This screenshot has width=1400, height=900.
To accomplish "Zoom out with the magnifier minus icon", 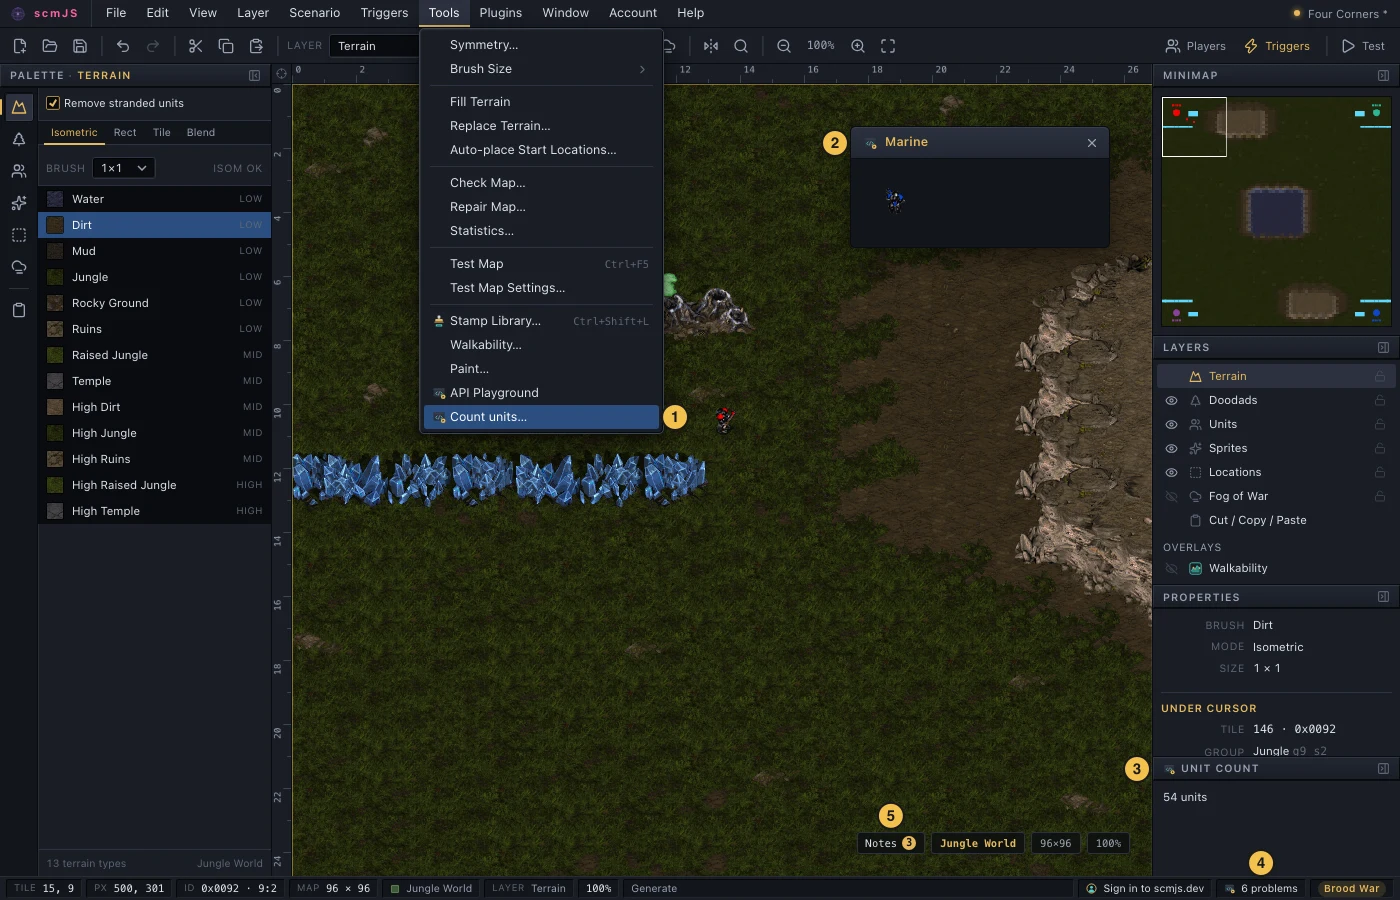I will pos(784,46).
